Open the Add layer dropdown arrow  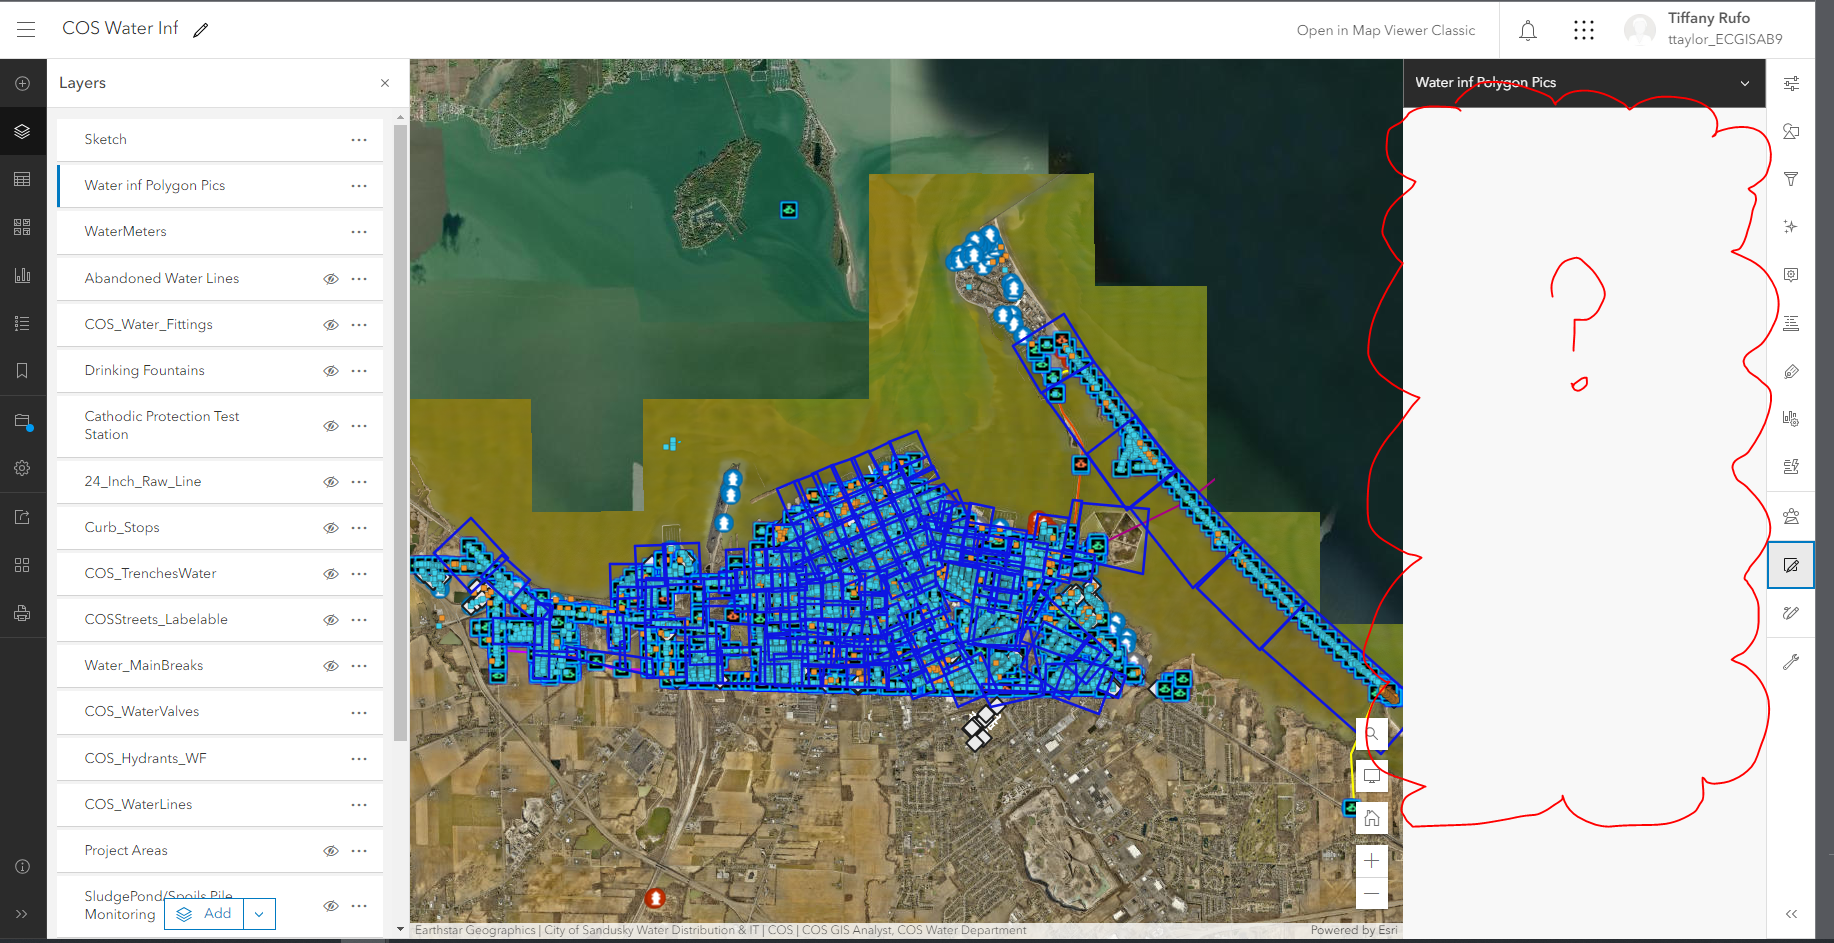(259, 913)
